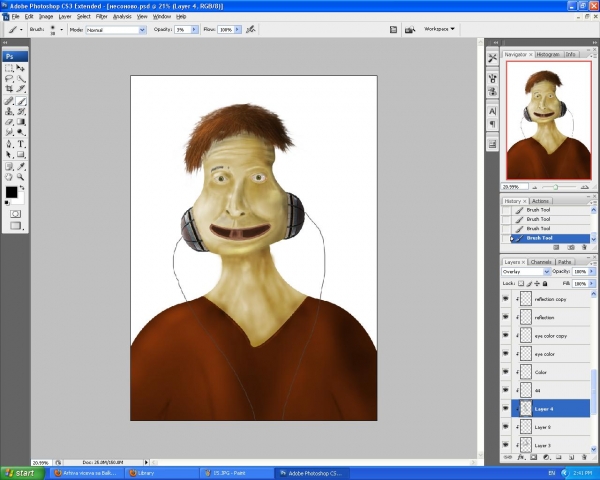Switch to the Actions tab
This screenshot has height=480, width=600.
[x=540, y=201]
